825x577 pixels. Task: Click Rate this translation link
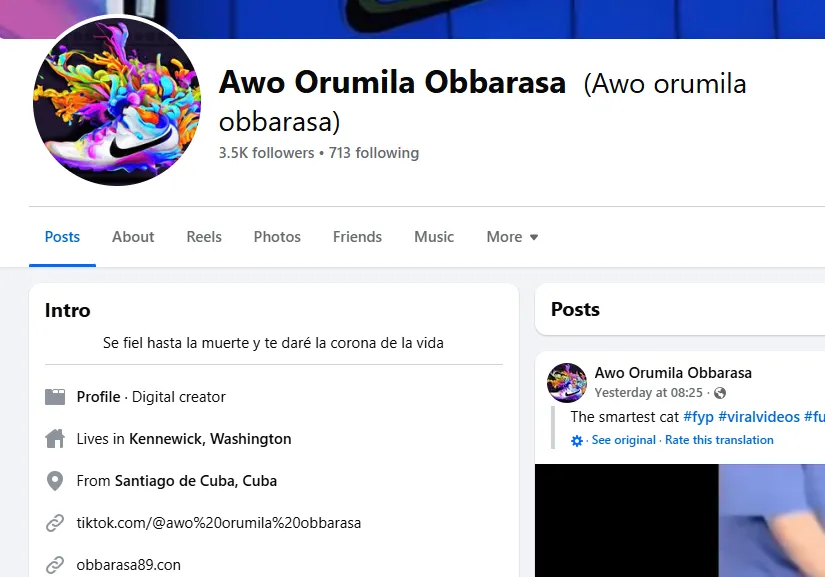click(719, 440)
